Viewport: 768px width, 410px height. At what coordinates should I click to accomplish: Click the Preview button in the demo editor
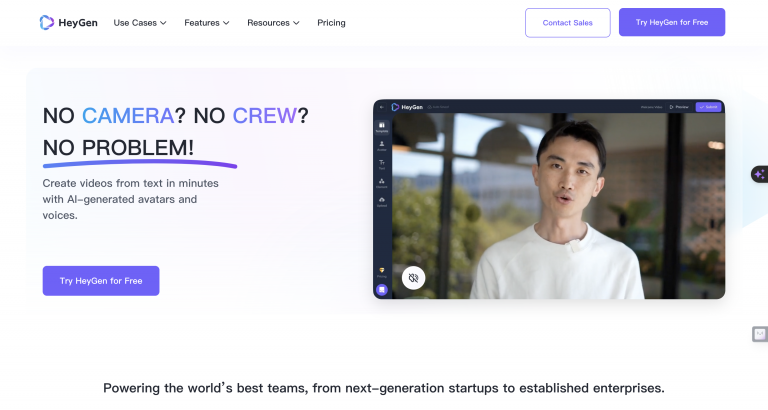tap(679, 107)
